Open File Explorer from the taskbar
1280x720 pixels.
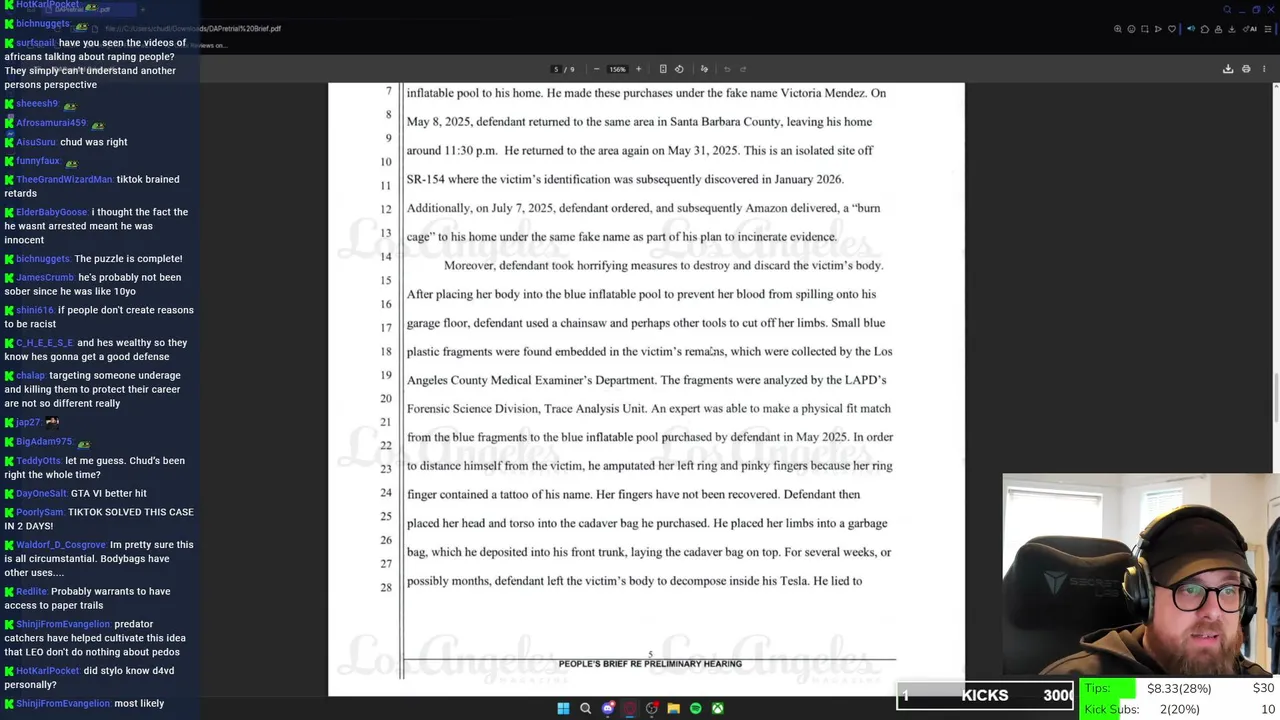coord(673,708)
